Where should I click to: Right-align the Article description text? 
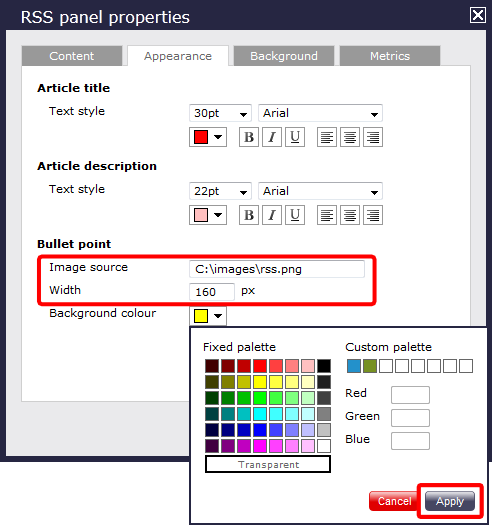pyautogui.click(x=373, y=215)
